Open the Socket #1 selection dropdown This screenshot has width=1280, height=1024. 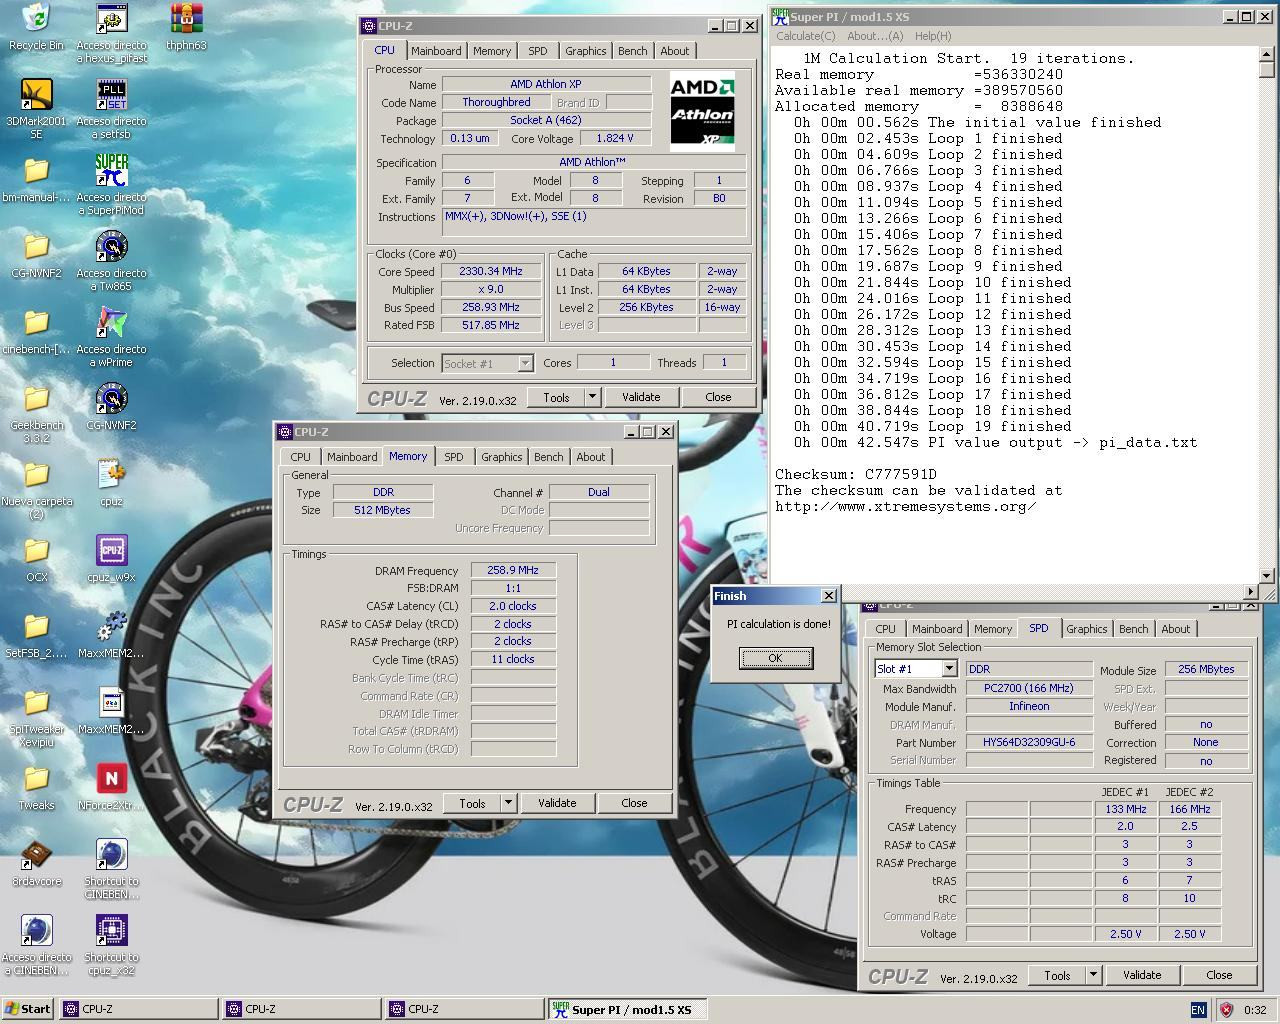pyautogui.click(x=523, y=363)
